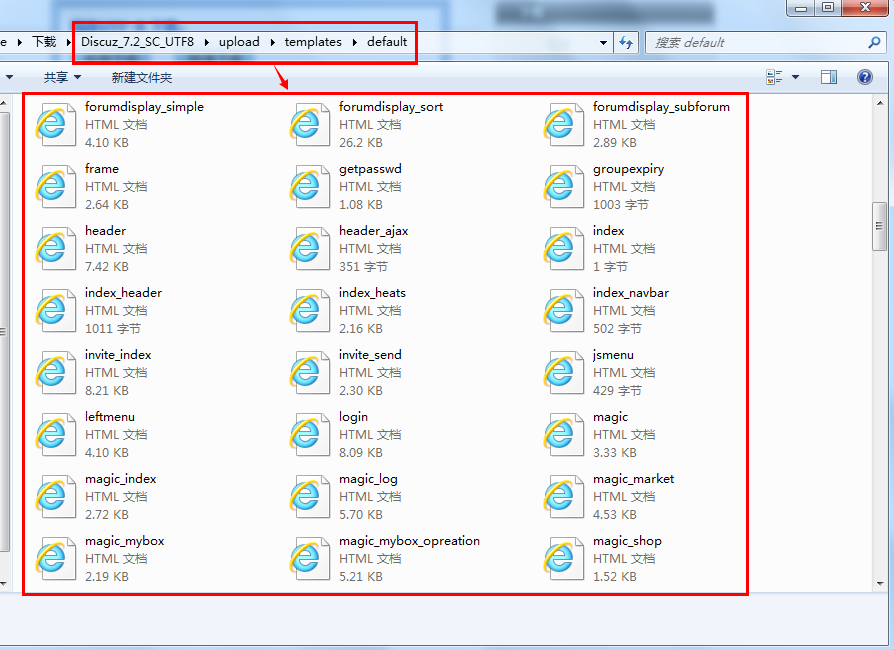The height and width of the screenshot is (650, 894).
Task: Click the login file icon
Action: [310, 435]
